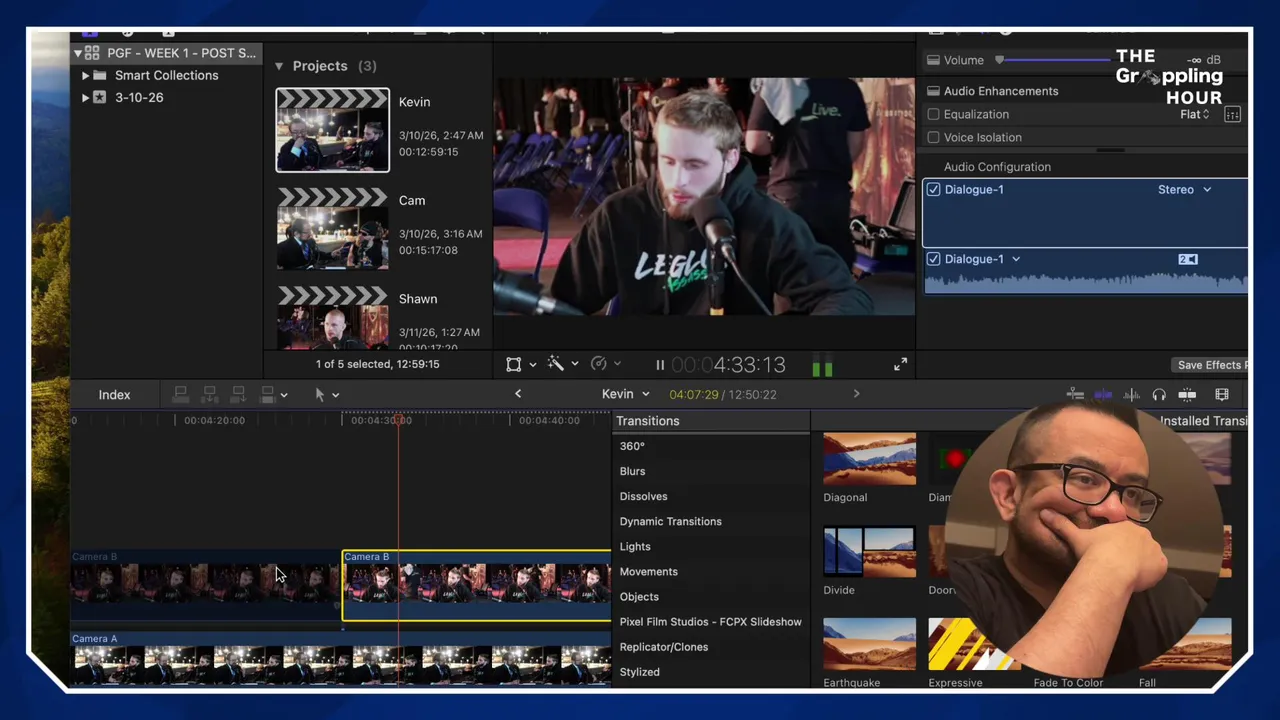Image resolution: width=1280 pixels, height=720 pixels.
Task: Enable the Voice Isolation checkbox
Action: 933,137
